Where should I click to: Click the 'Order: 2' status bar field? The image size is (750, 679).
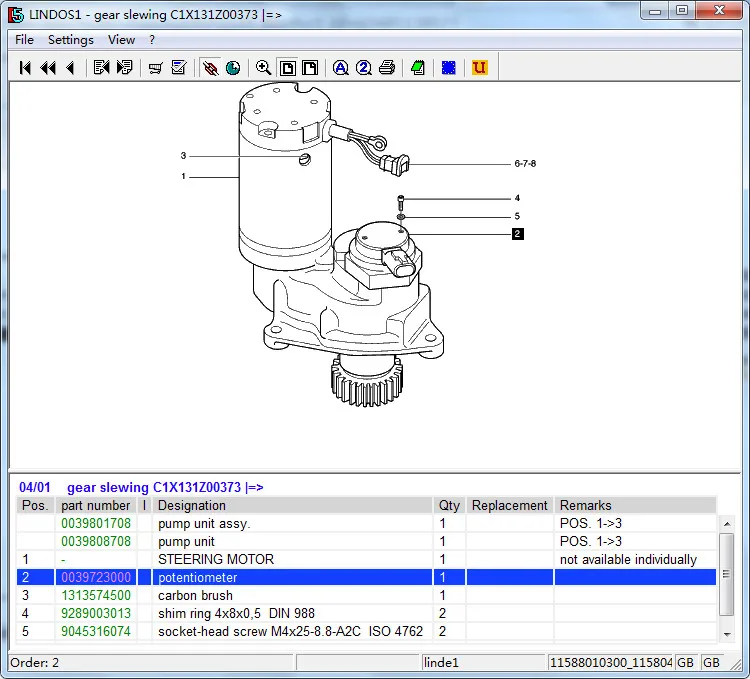click(x=151, y=663)
